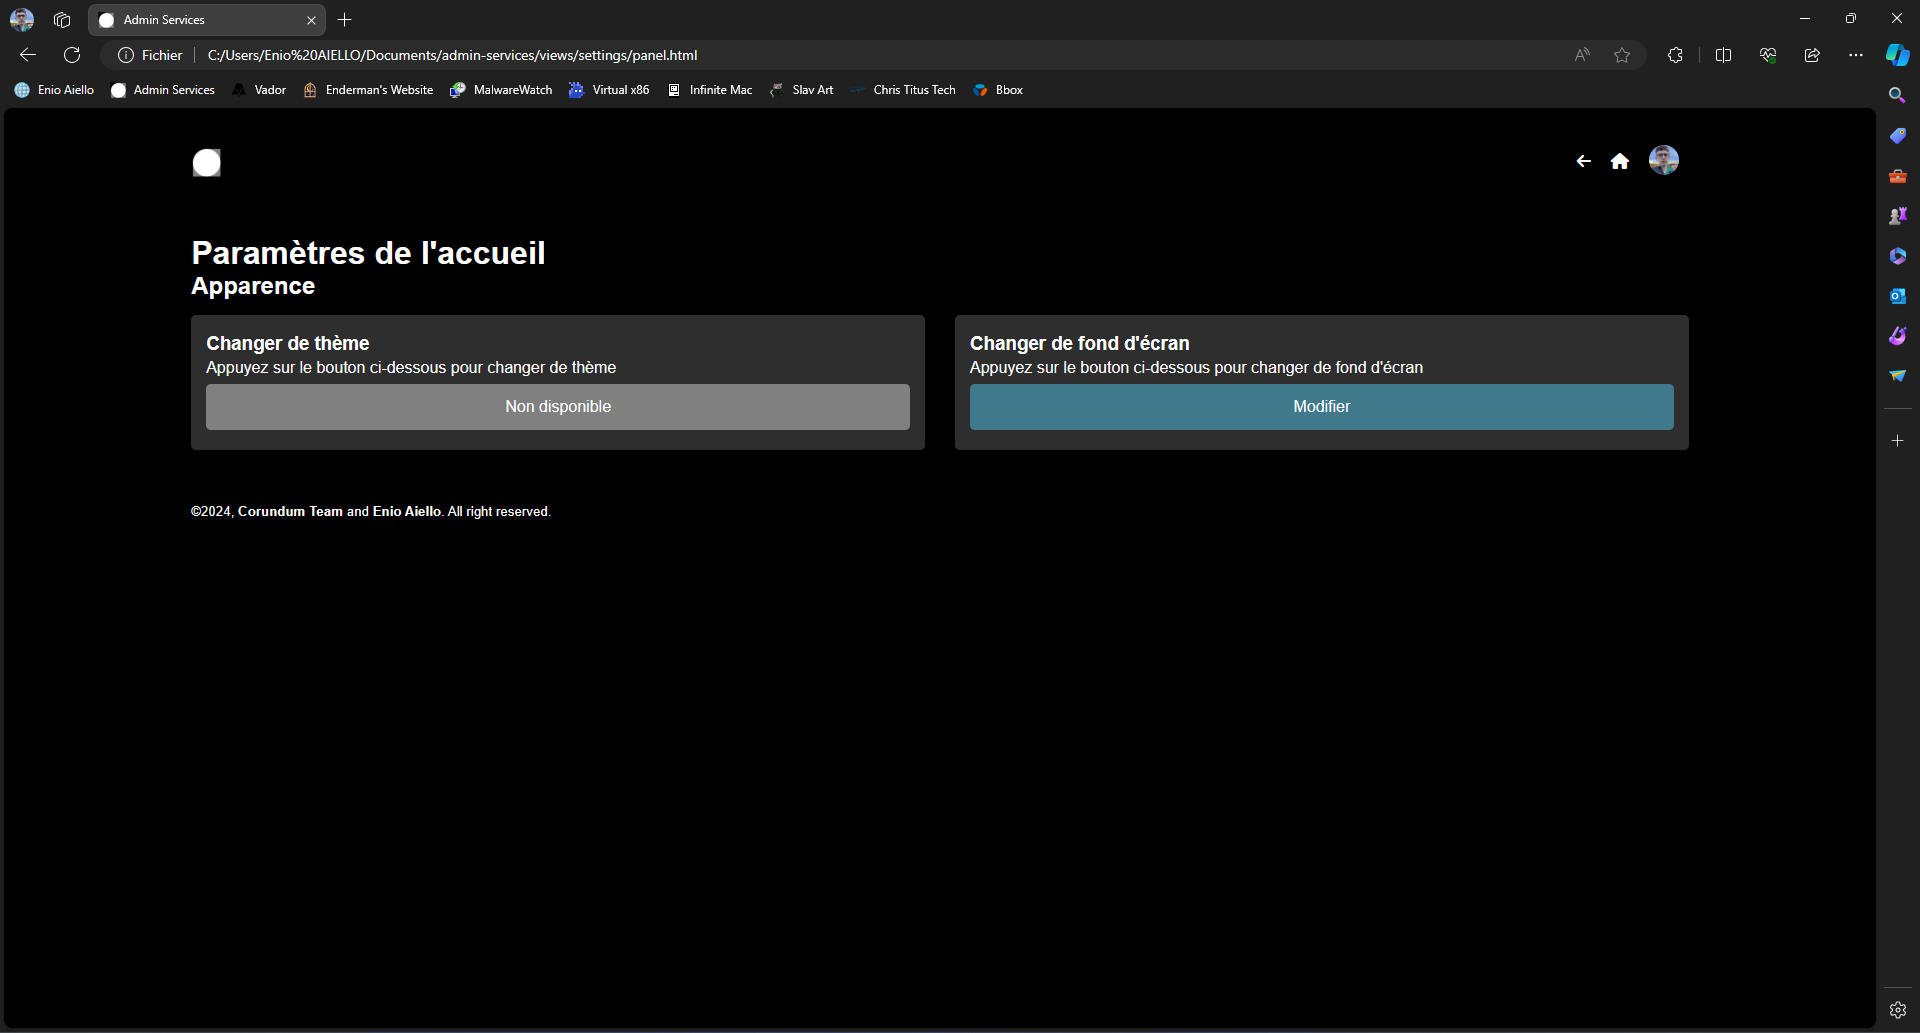Click the Non disponible theme button
The image size is (1920, 1033).
tap(558, 407)
